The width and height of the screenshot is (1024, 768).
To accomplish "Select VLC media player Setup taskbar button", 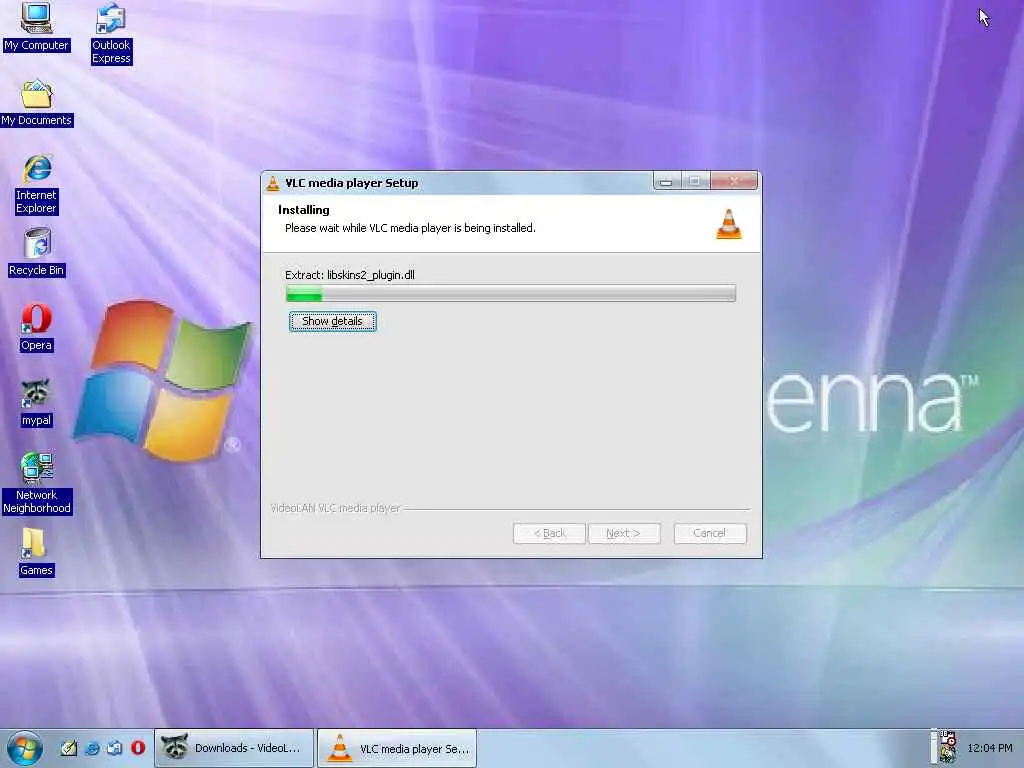I will (397, 748).
